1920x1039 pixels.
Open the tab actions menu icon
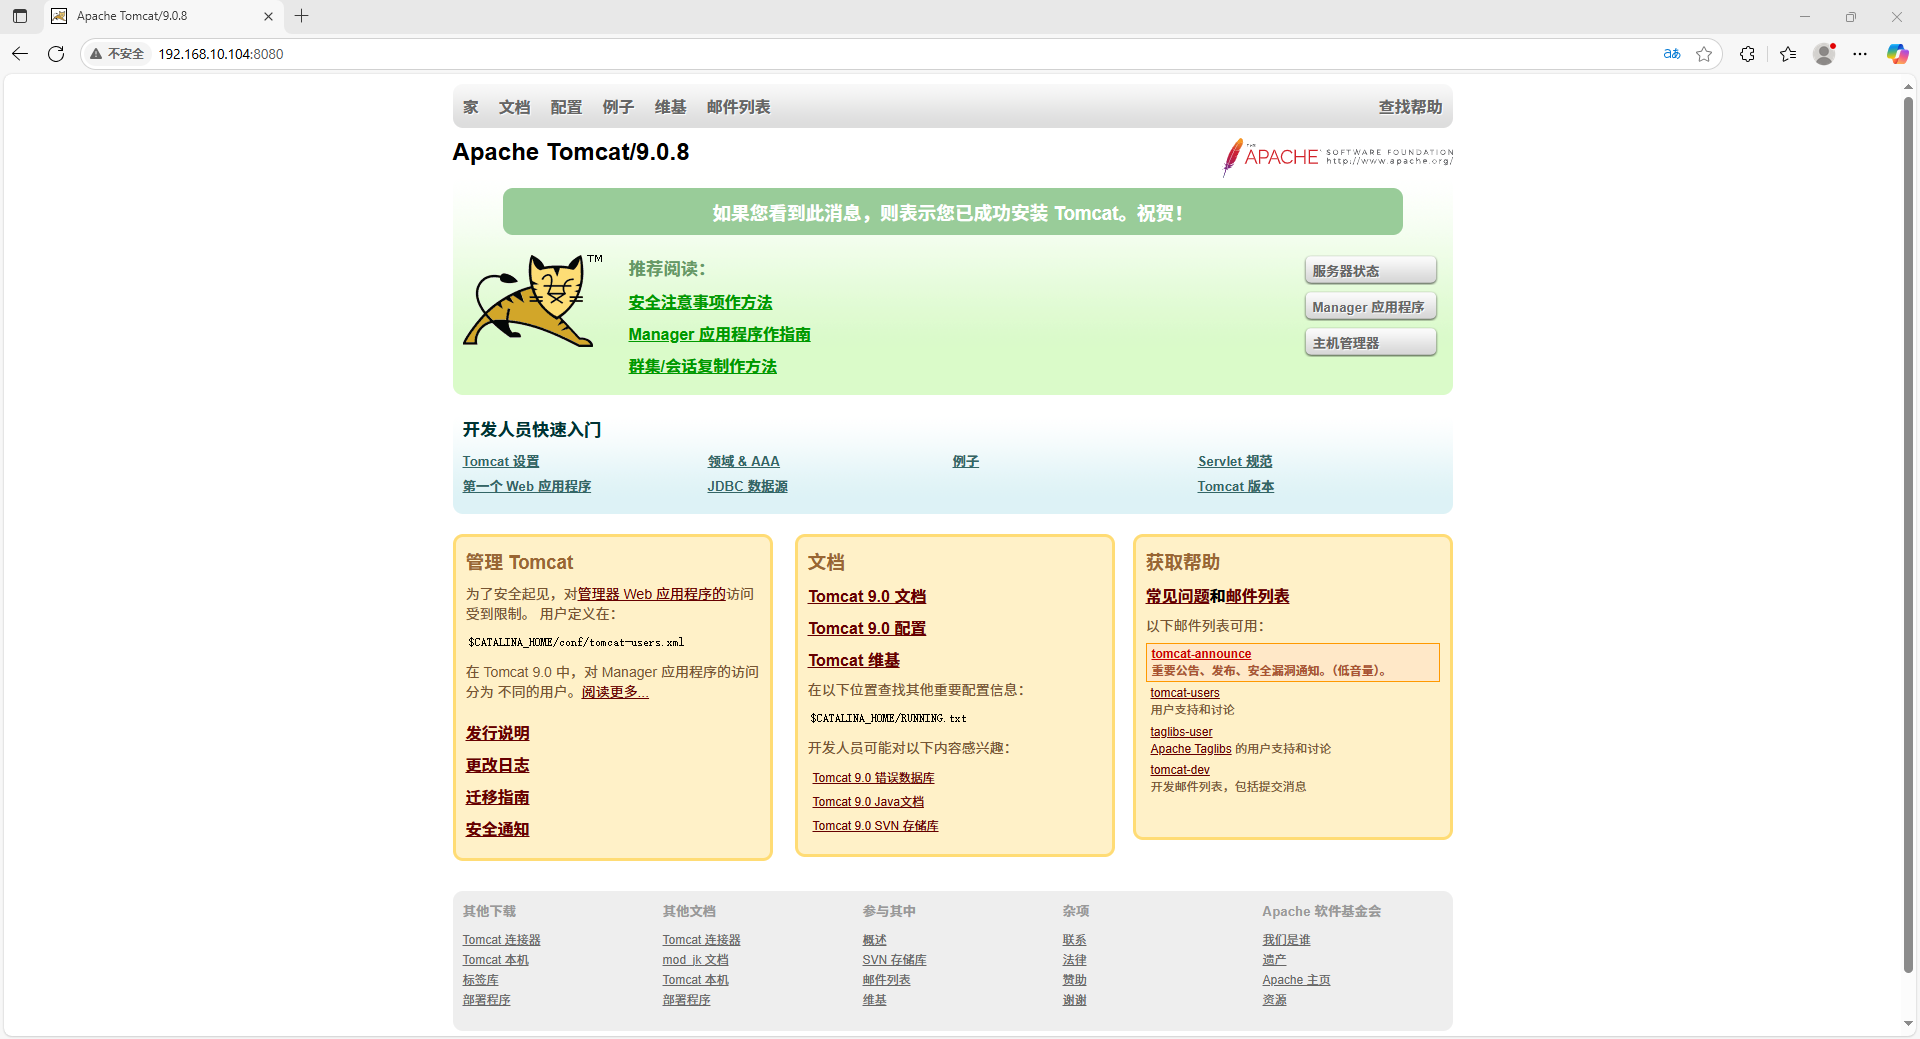point(20,16)
